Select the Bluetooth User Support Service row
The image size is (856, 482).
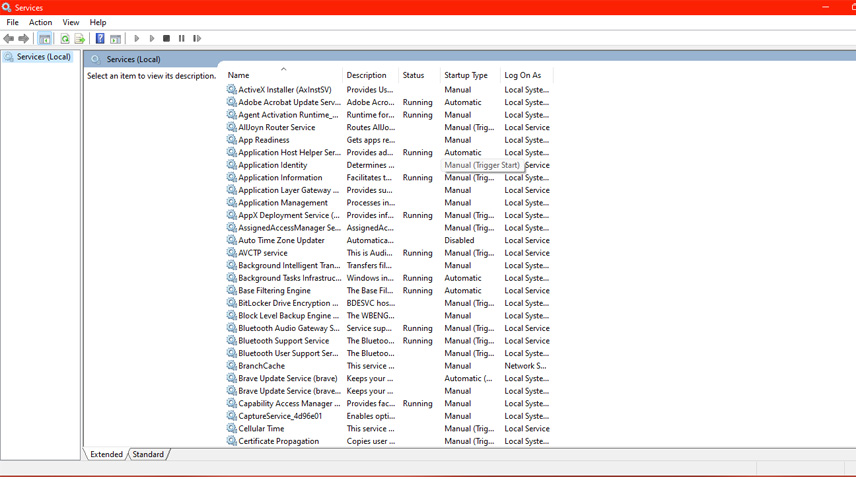(x=388, y=353)
